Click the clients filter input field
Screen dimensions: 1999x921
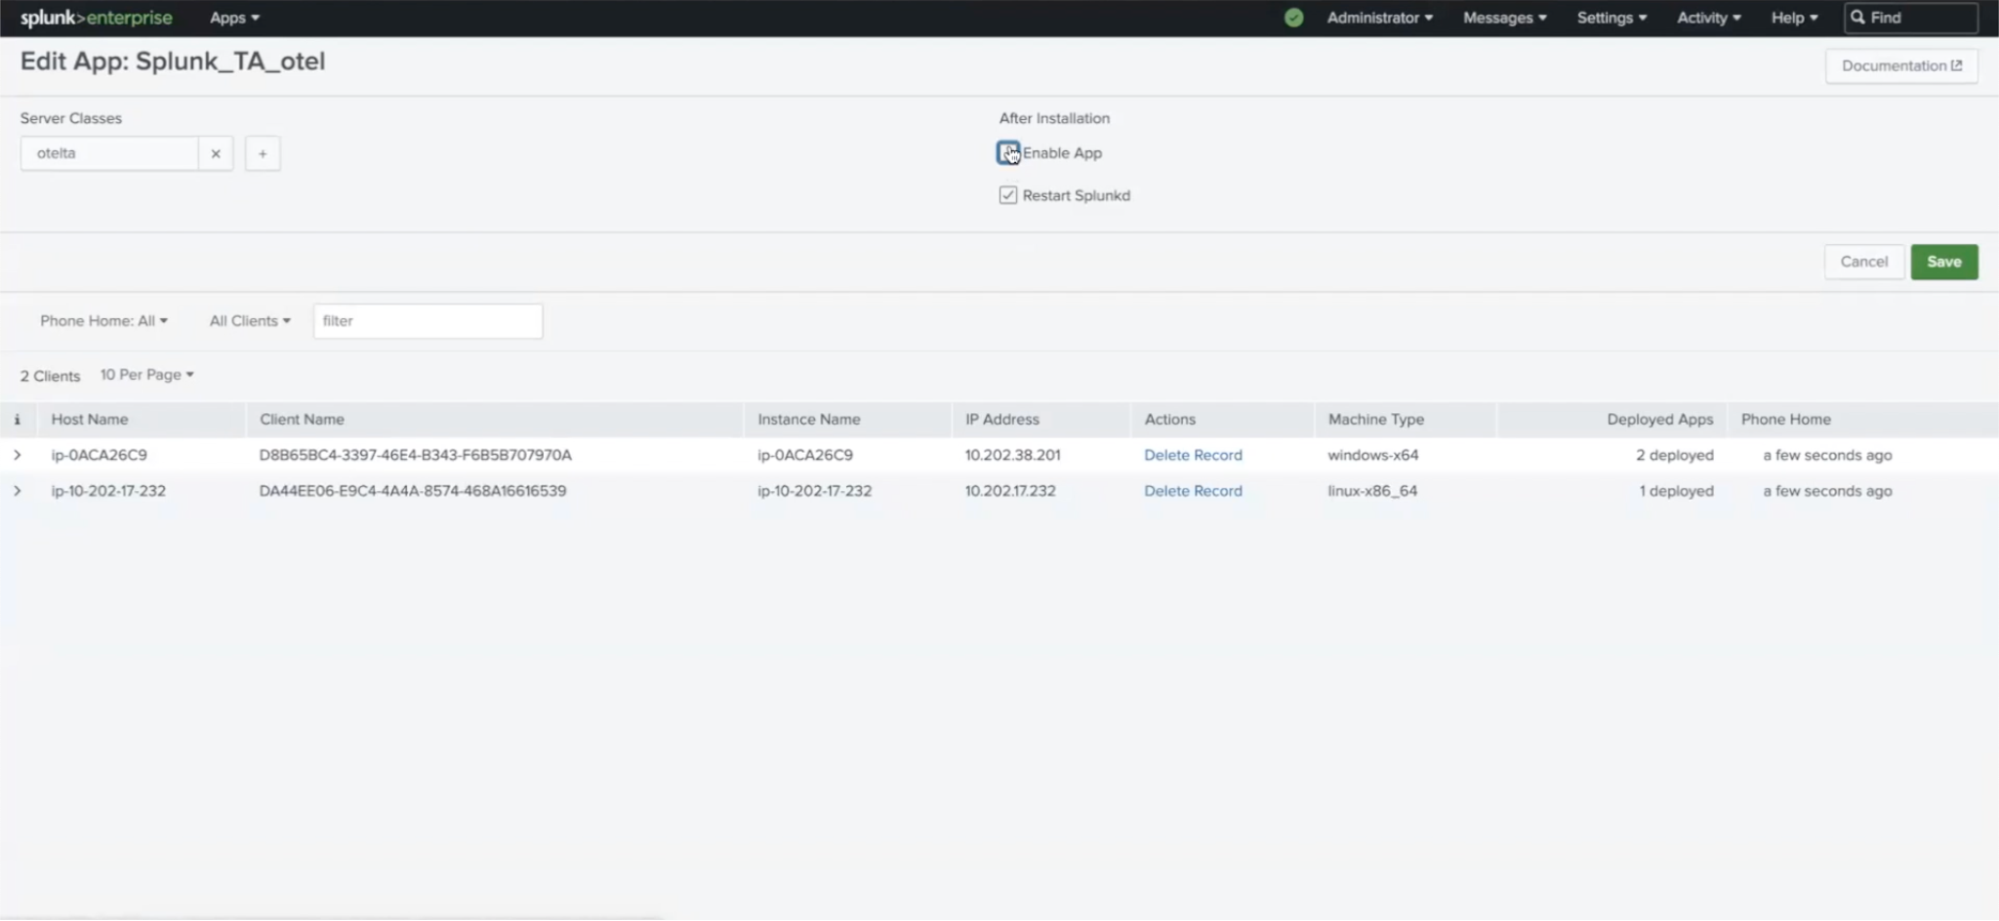pyautogui.click(x=428, y=321)
